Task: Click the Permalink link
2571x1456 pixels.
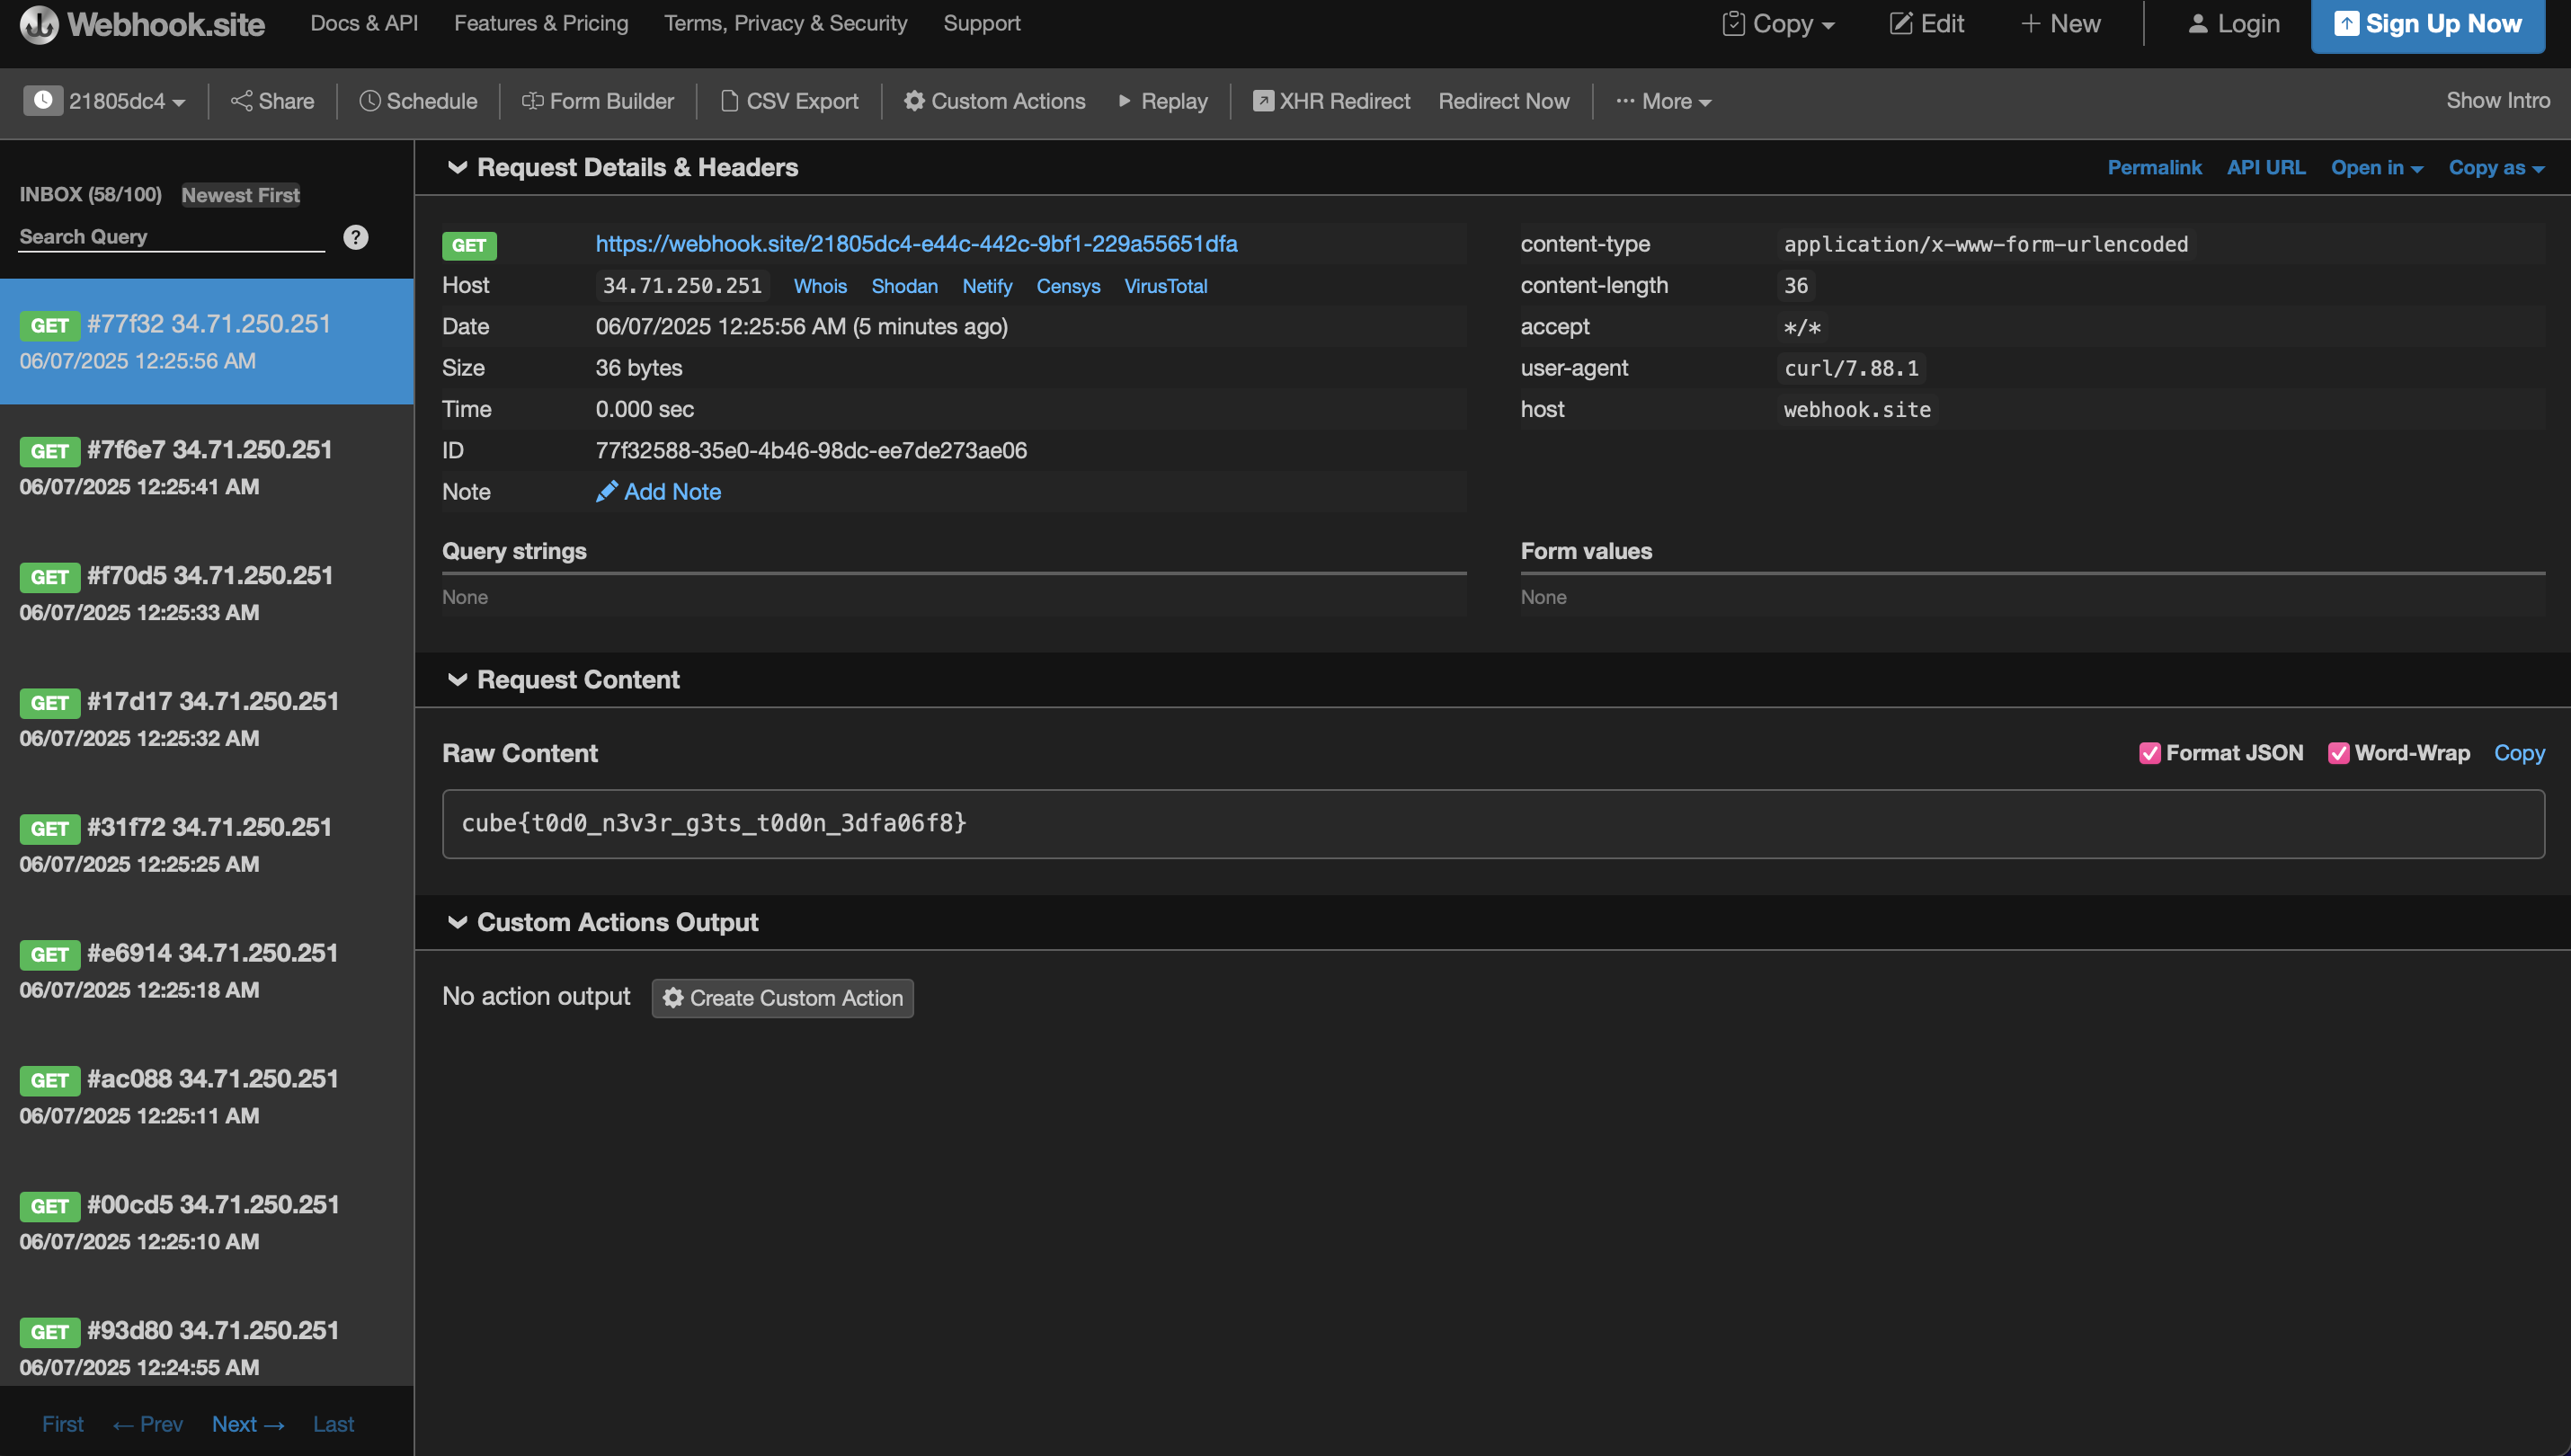Action: click(x=2154, y=167)
